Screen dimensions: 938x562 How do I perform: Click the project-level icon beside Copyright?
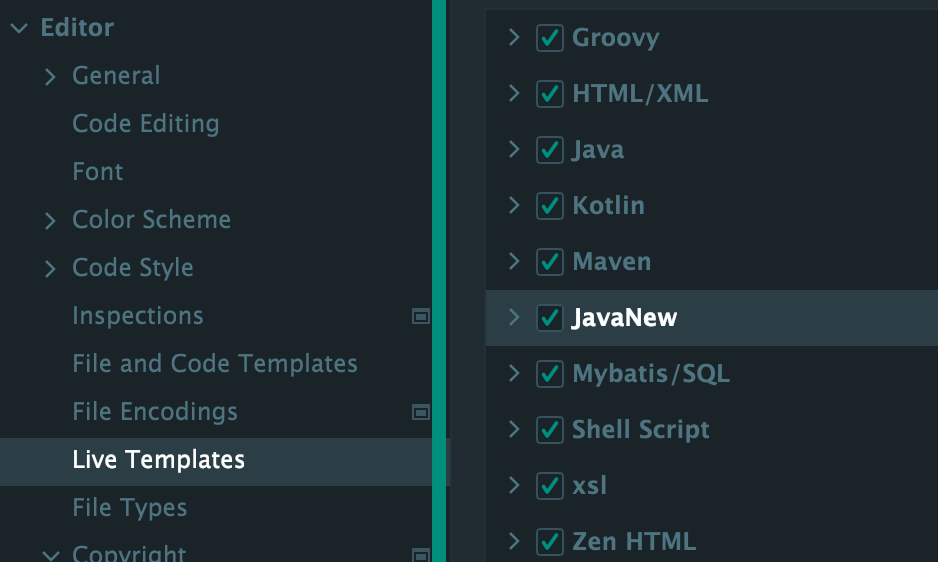tap(421, 554)
